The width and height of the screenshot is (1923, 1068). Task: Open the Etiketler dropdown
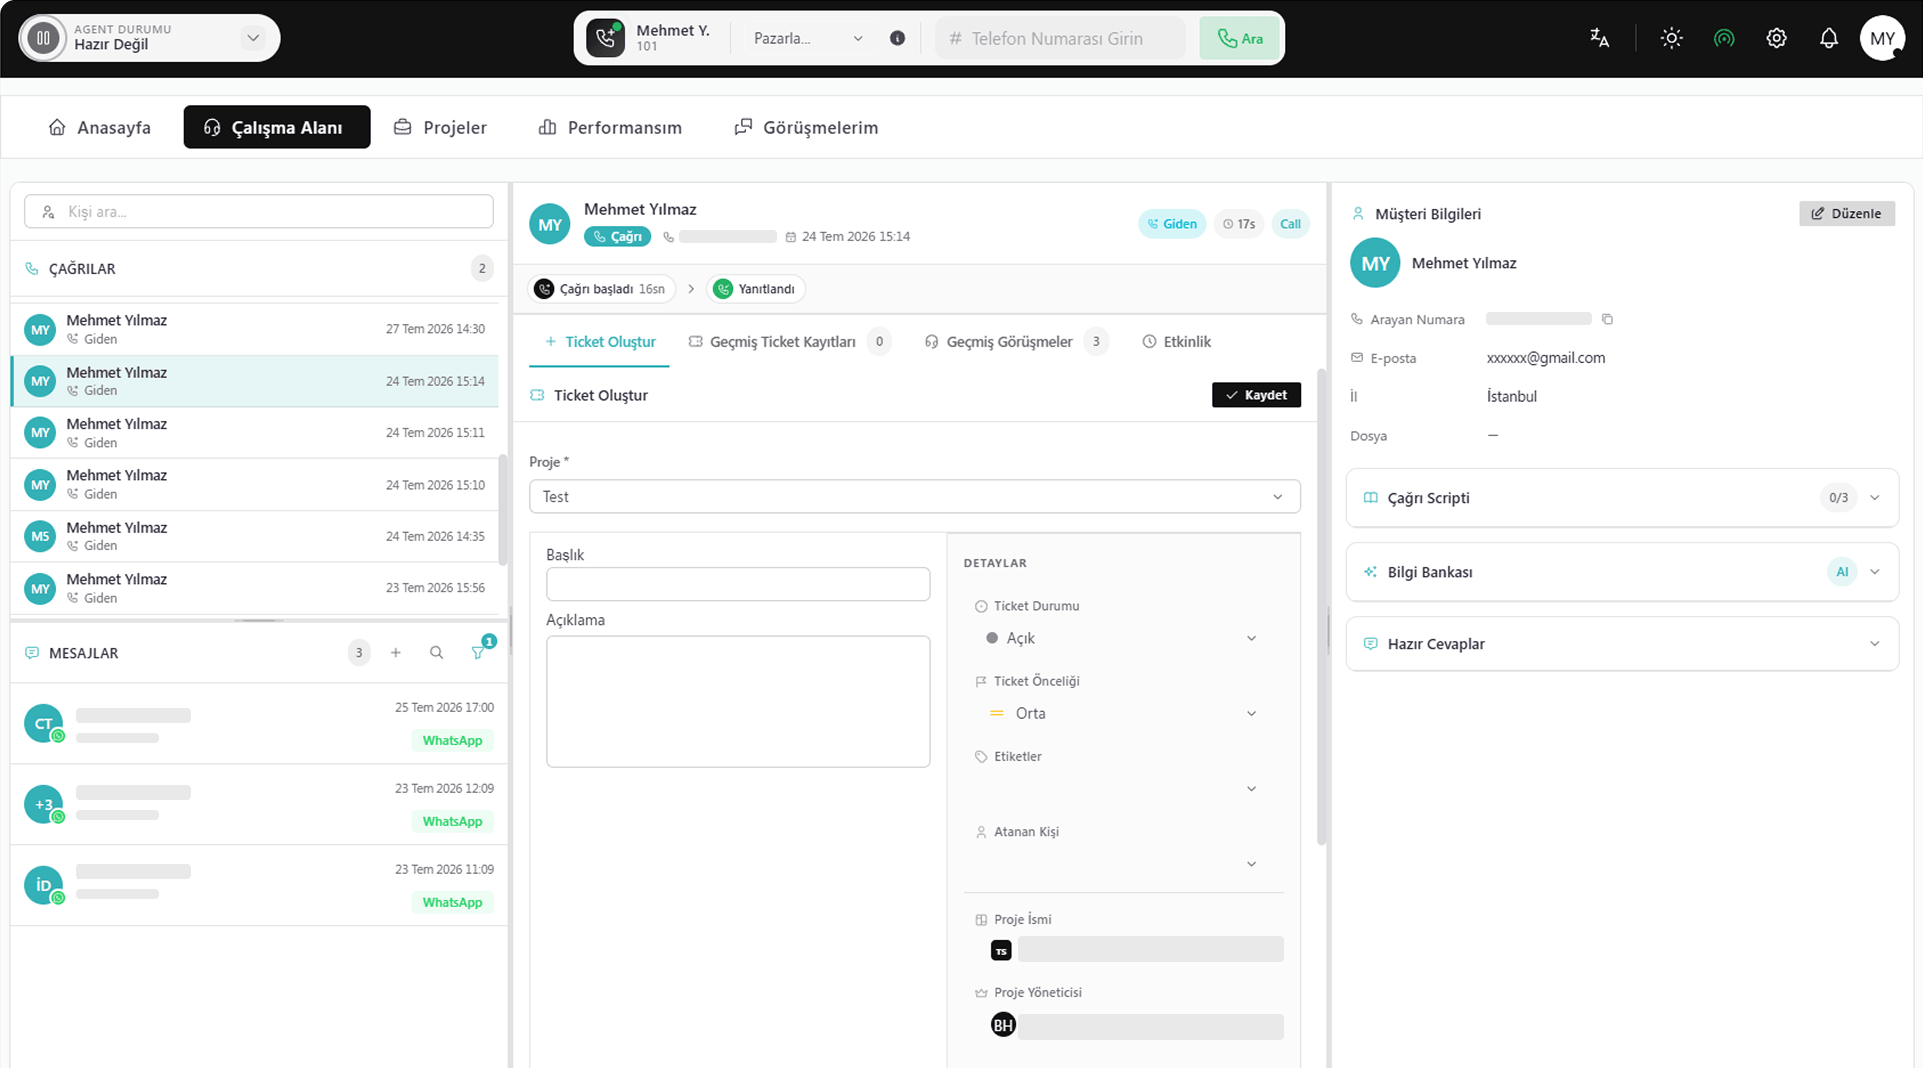click(1121, 789)
